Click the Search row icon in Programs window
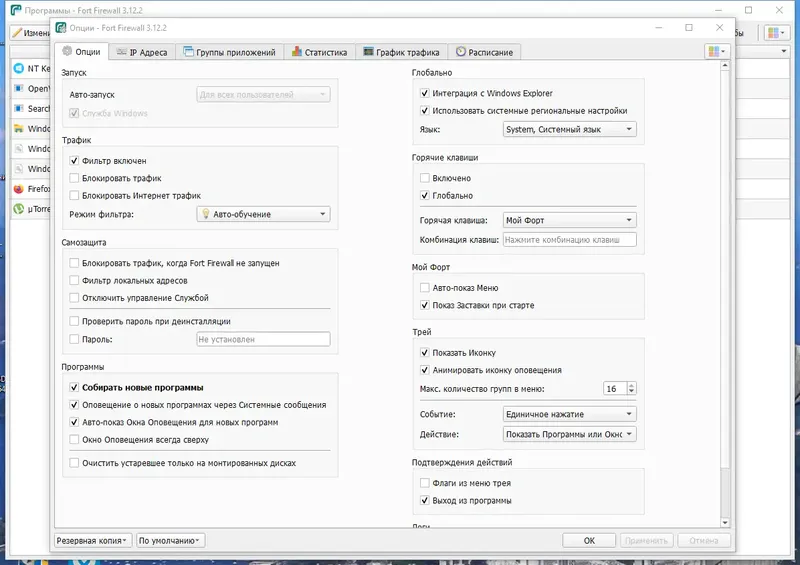Image resolution: width=800 pixels, height=565 pixels. (x=19, y=108)
